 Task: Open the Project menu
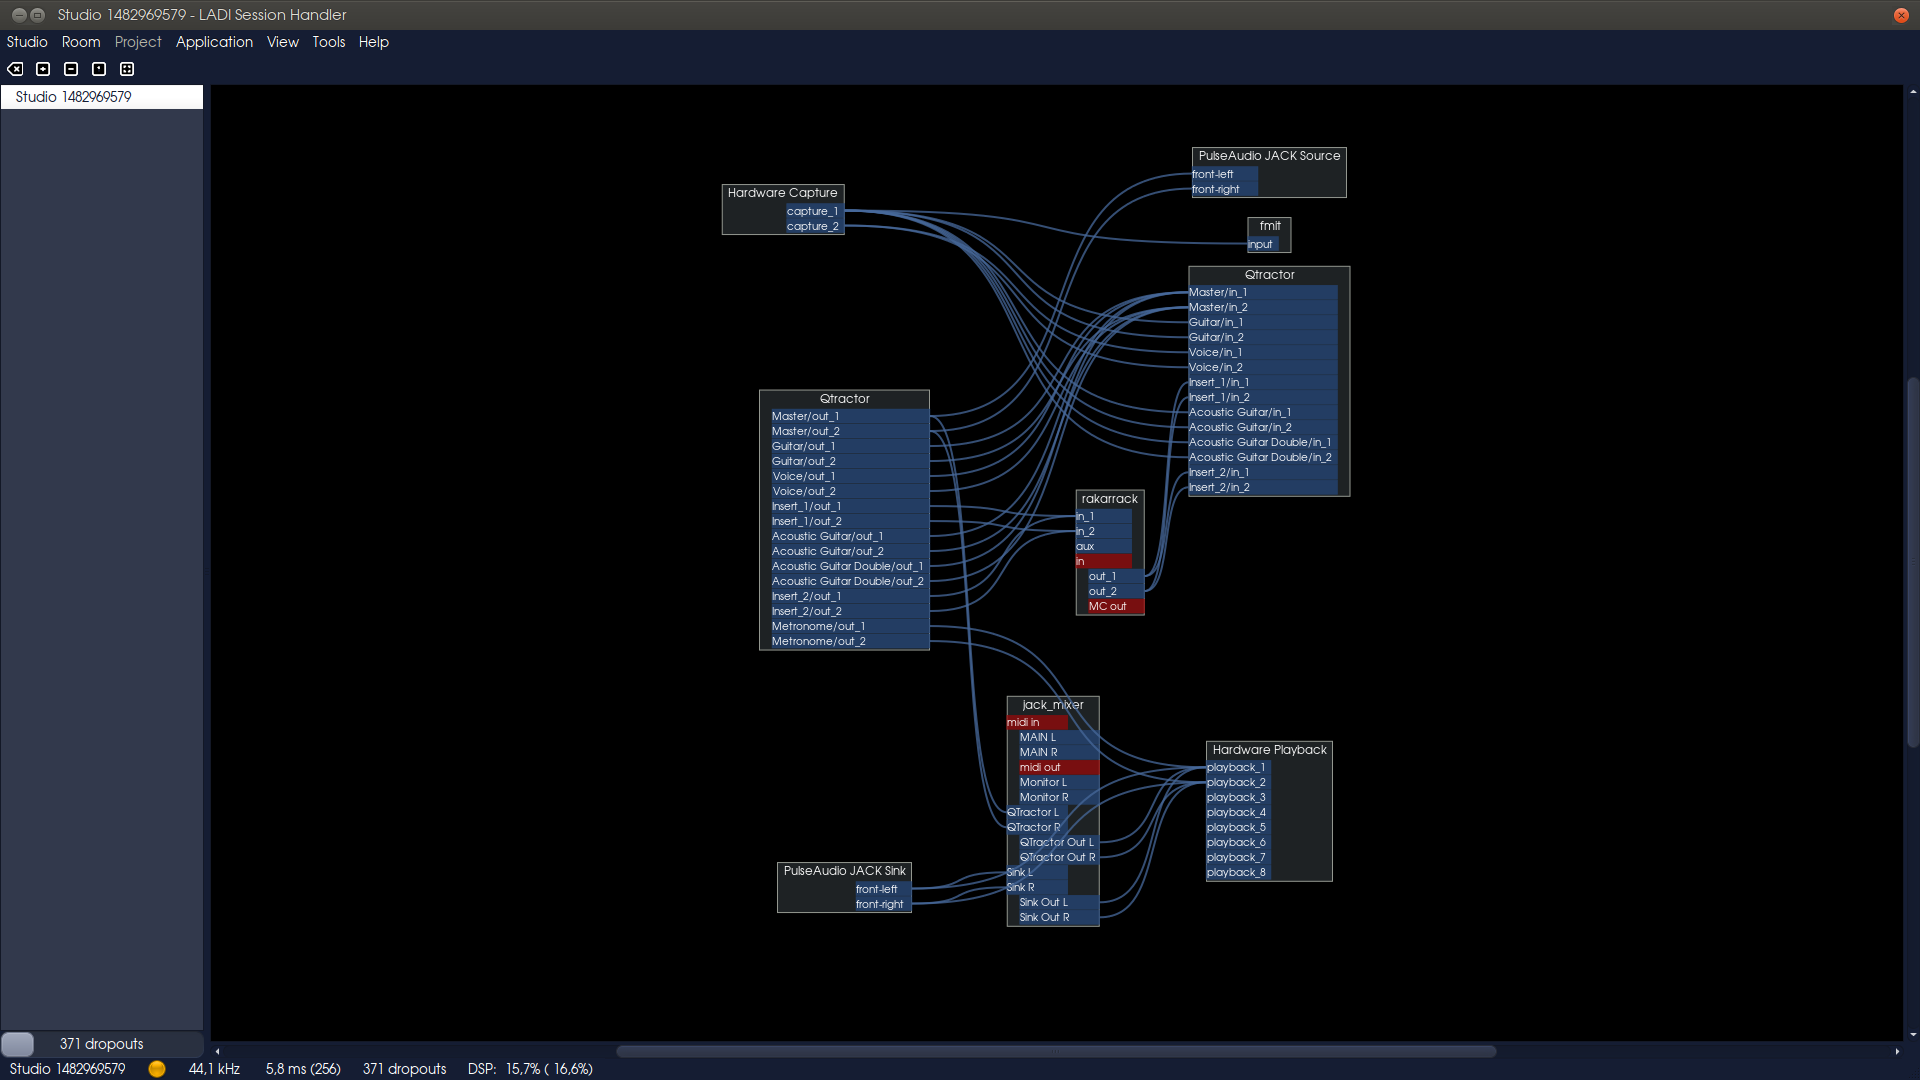pos(138,42)
